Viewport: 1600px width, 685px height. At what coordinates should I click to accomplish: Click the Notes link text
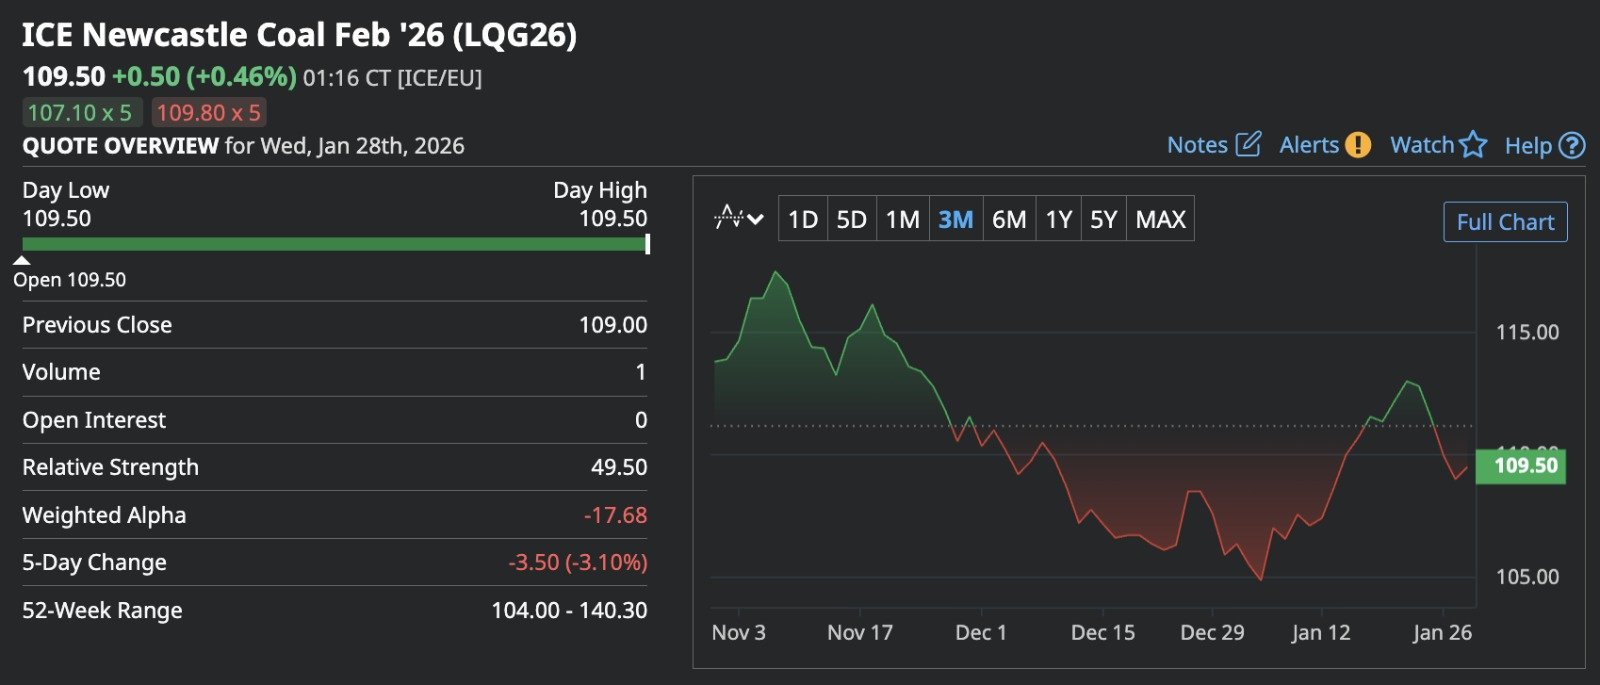pos(1197,145)
